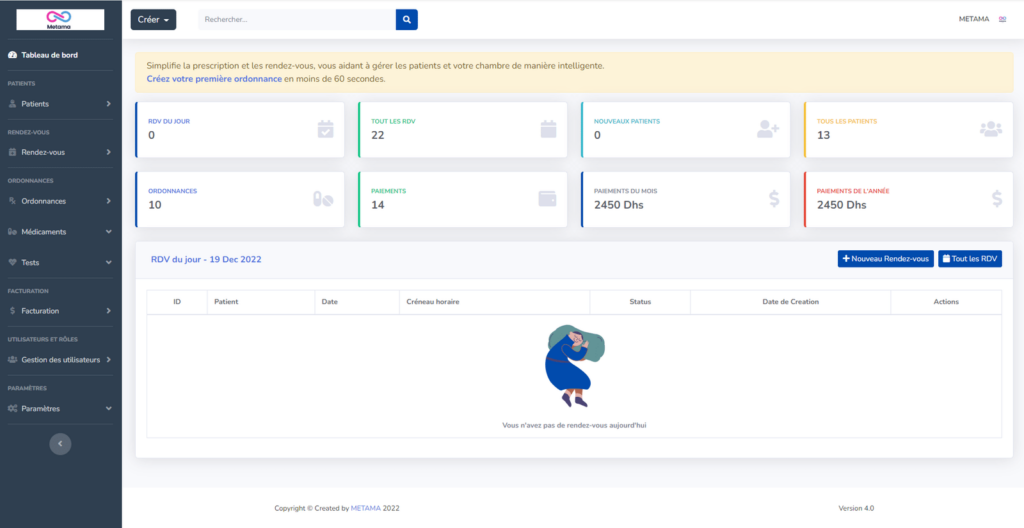Click the Rendez-vous calendar icon in sidebar

coord(12,152)
